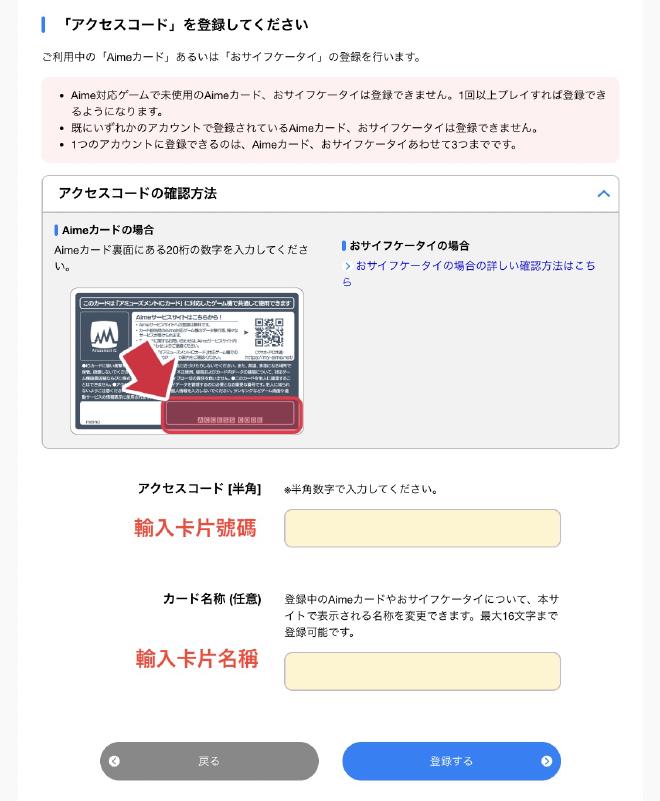Click the Aime card back image
The height and width of the screenshot is (801, 660).
click(x=186, y=361)
